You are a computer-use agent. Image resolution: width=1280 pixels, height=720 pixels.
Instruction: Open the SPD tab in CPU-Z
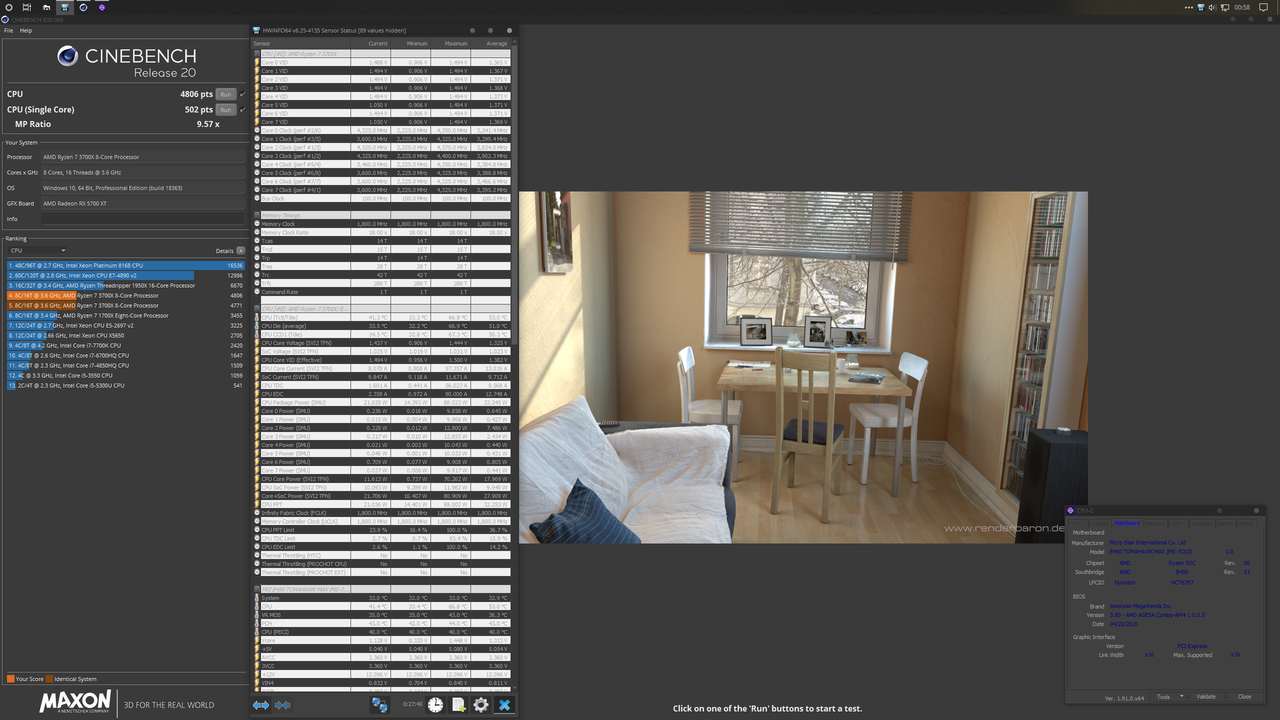[x=1178, y=523]
